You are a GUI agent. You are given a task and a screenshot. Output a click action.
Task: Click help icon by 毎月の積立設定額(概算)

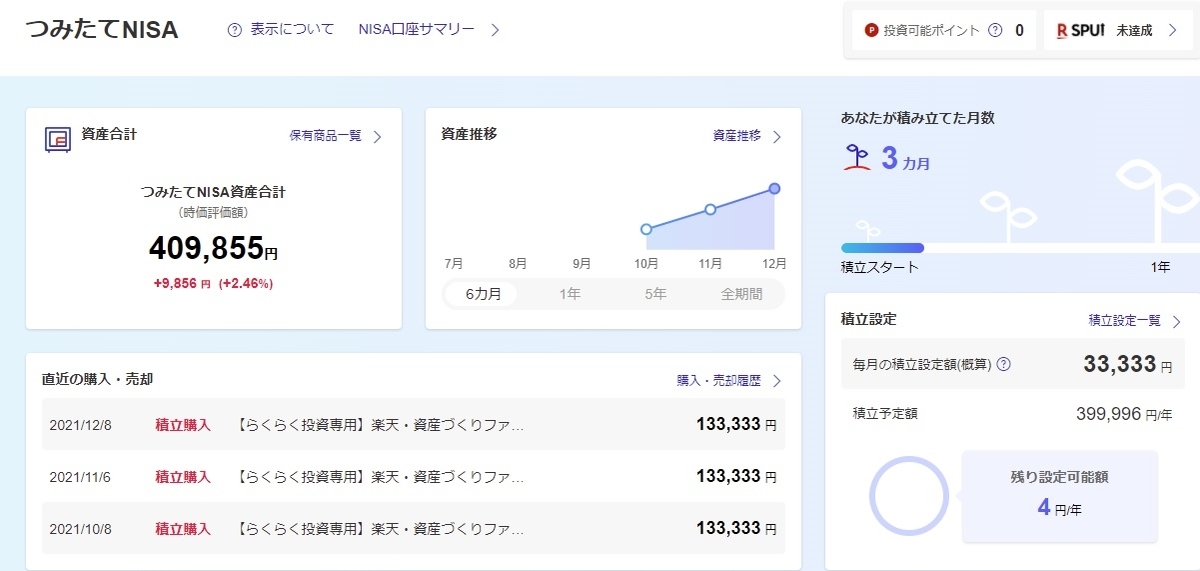pyautogui.click(x=1004, y=364)
